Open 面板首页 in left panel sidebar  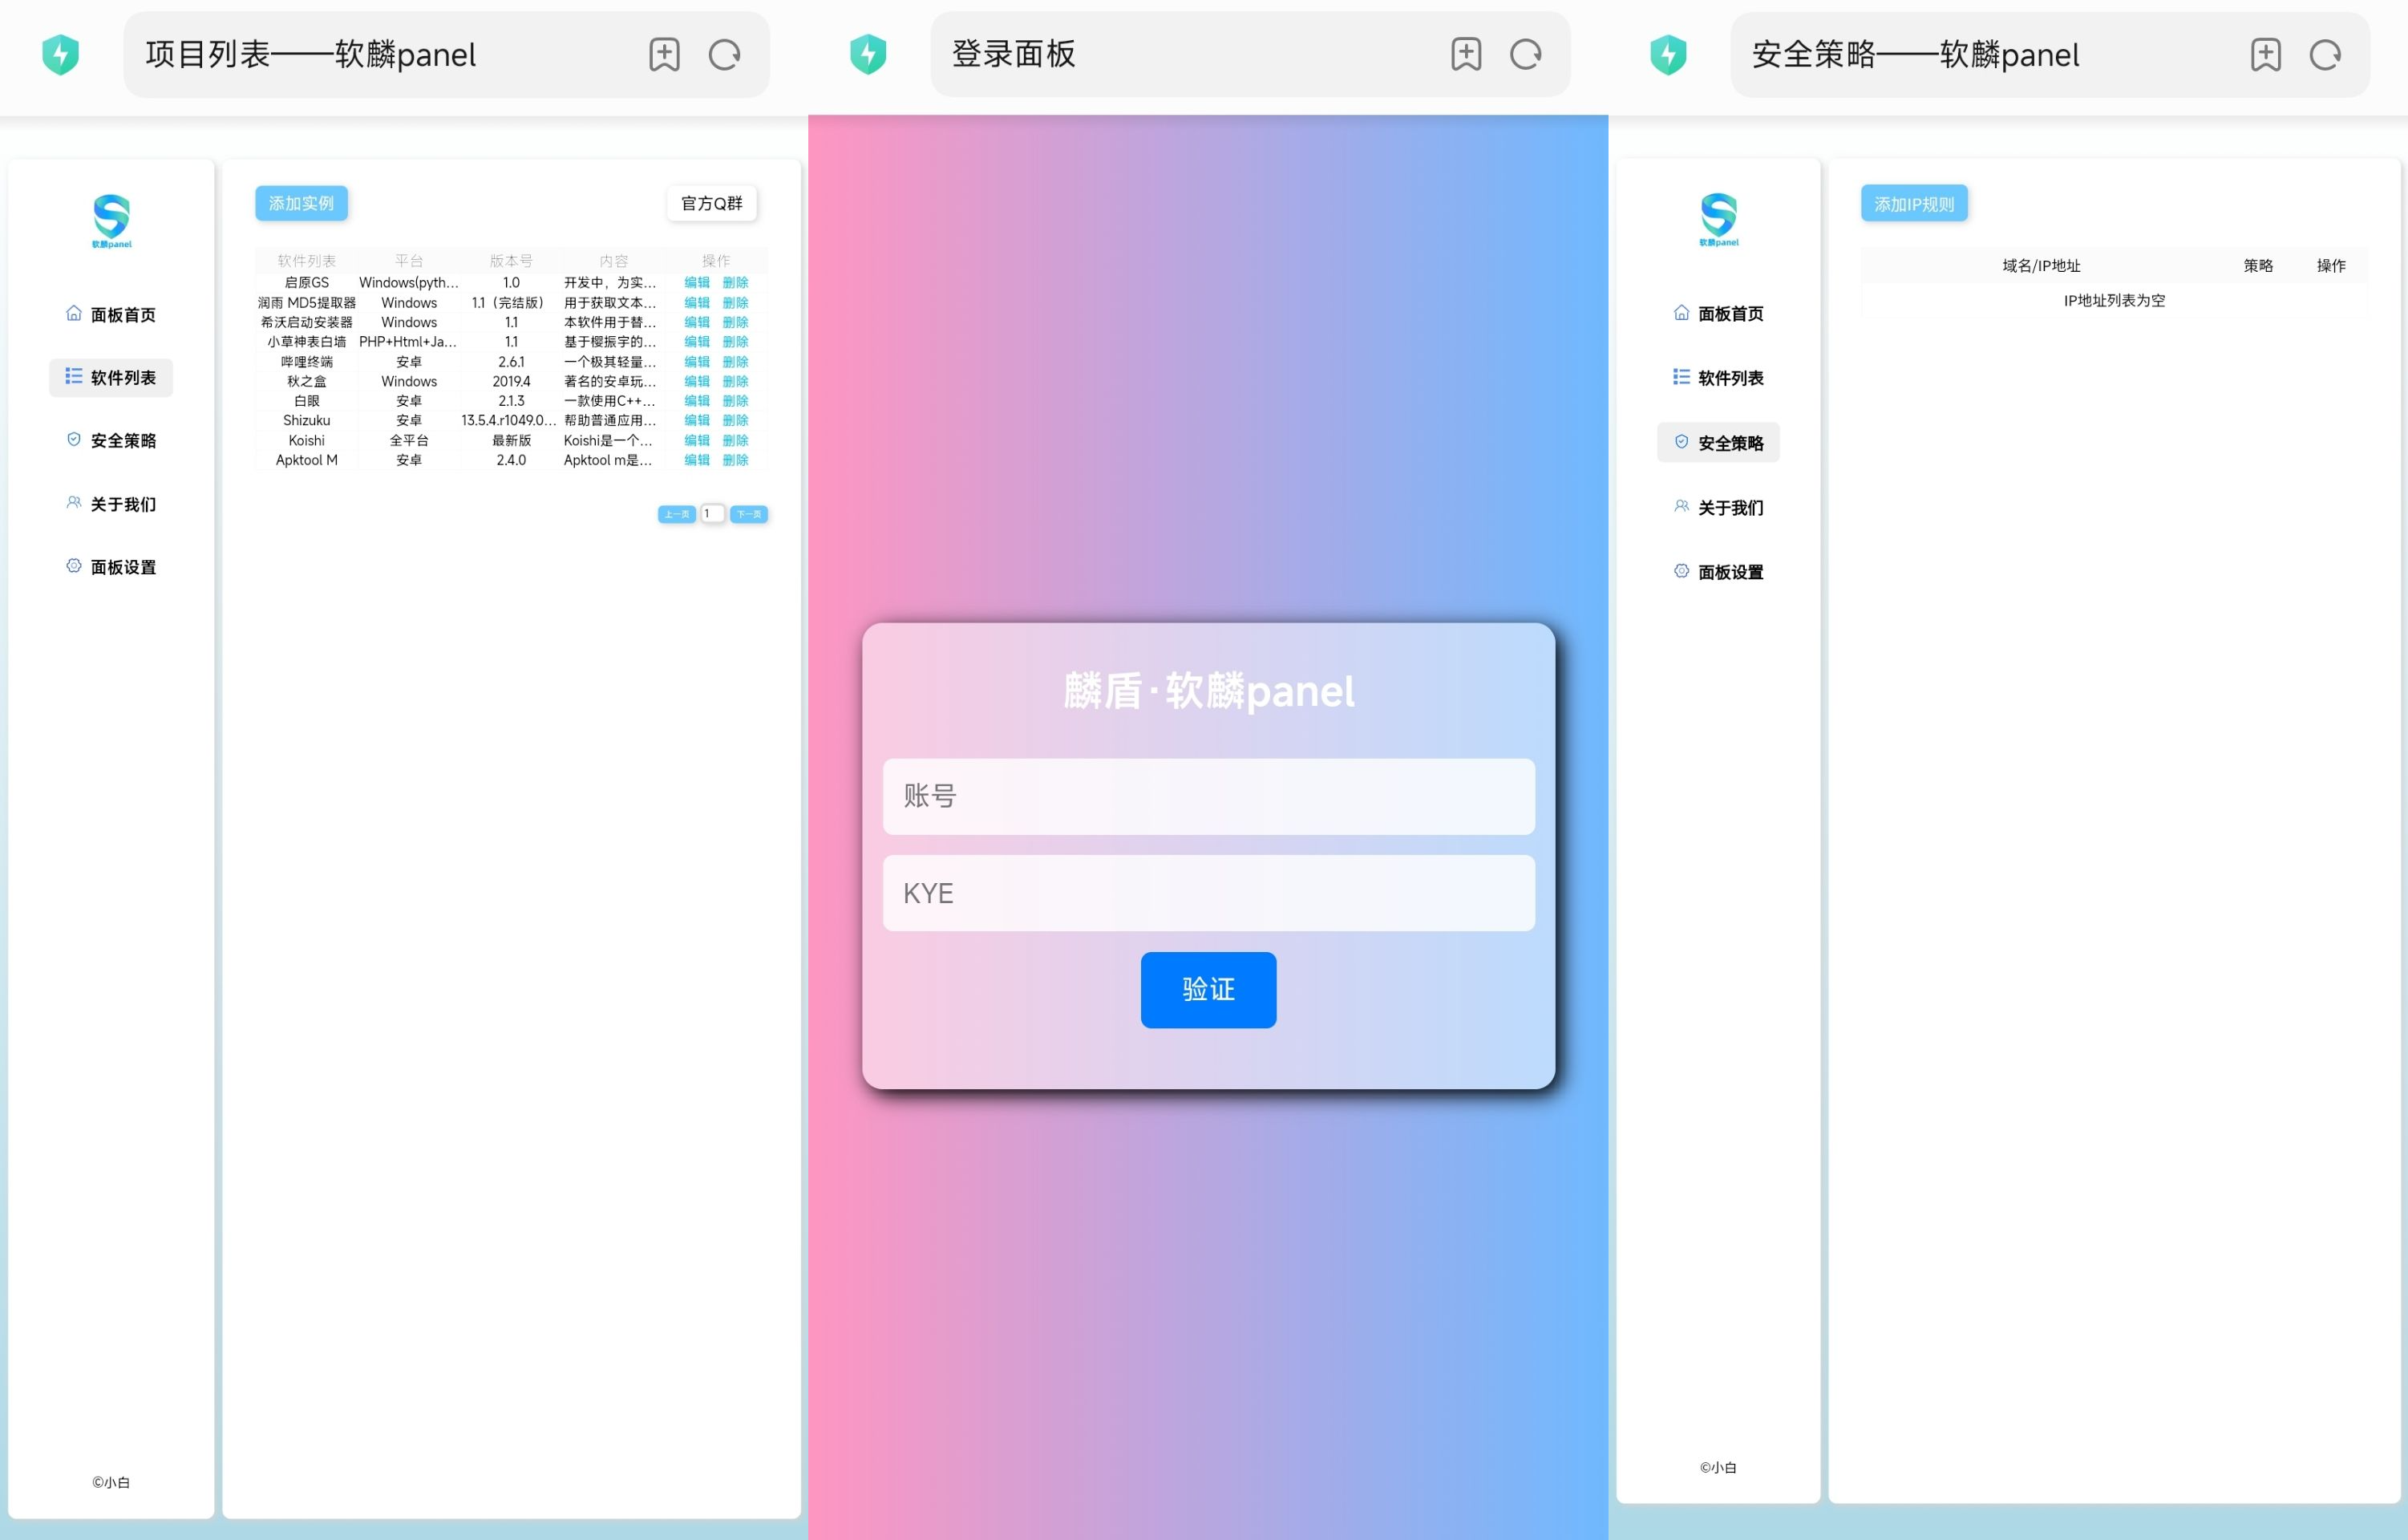tap(111, 315)
